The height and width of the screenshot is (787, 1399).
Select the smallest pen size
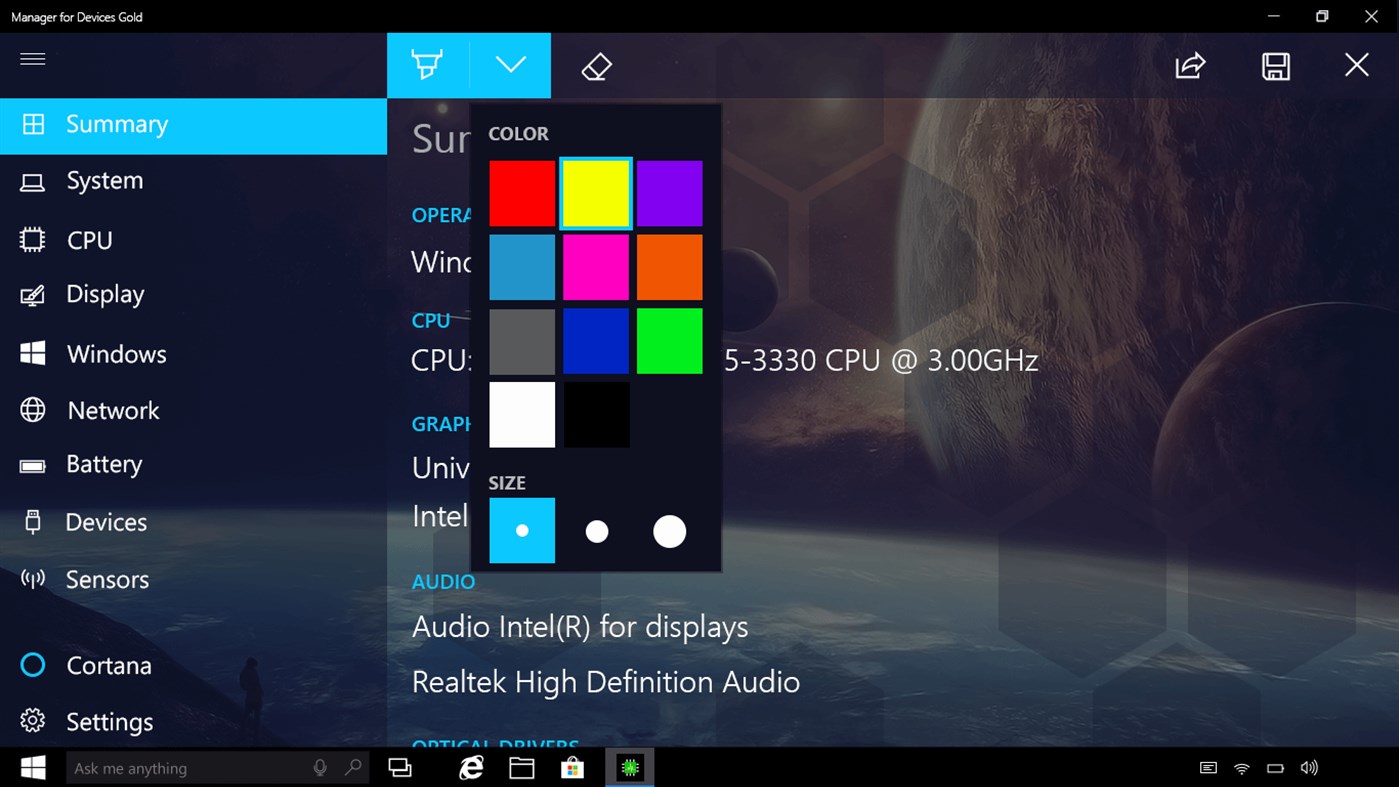point(522,530)
